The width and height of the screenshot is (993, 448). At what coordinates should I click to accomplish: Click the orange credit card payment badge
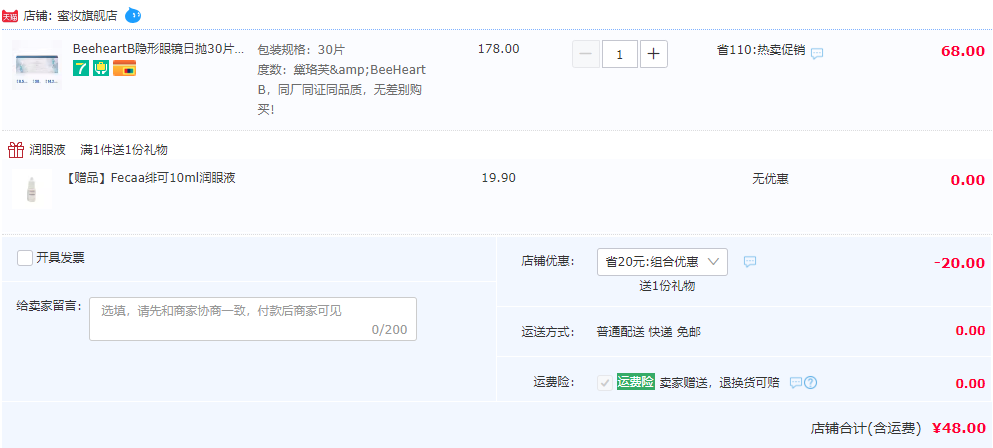[x=125, y=68]
